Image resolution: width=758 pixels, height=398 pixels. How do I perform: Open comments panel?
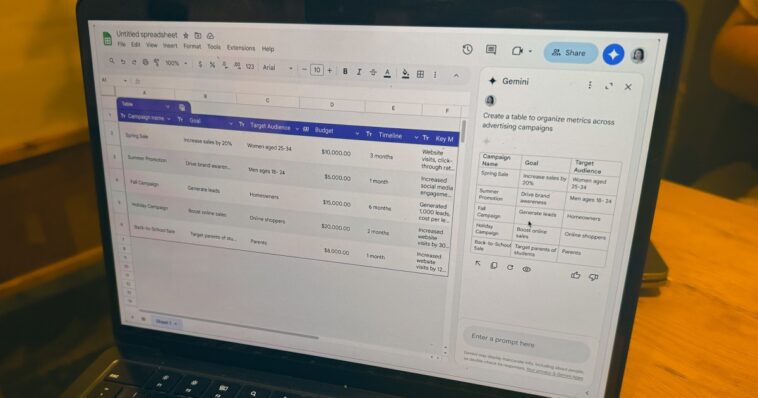pos(491,50)
